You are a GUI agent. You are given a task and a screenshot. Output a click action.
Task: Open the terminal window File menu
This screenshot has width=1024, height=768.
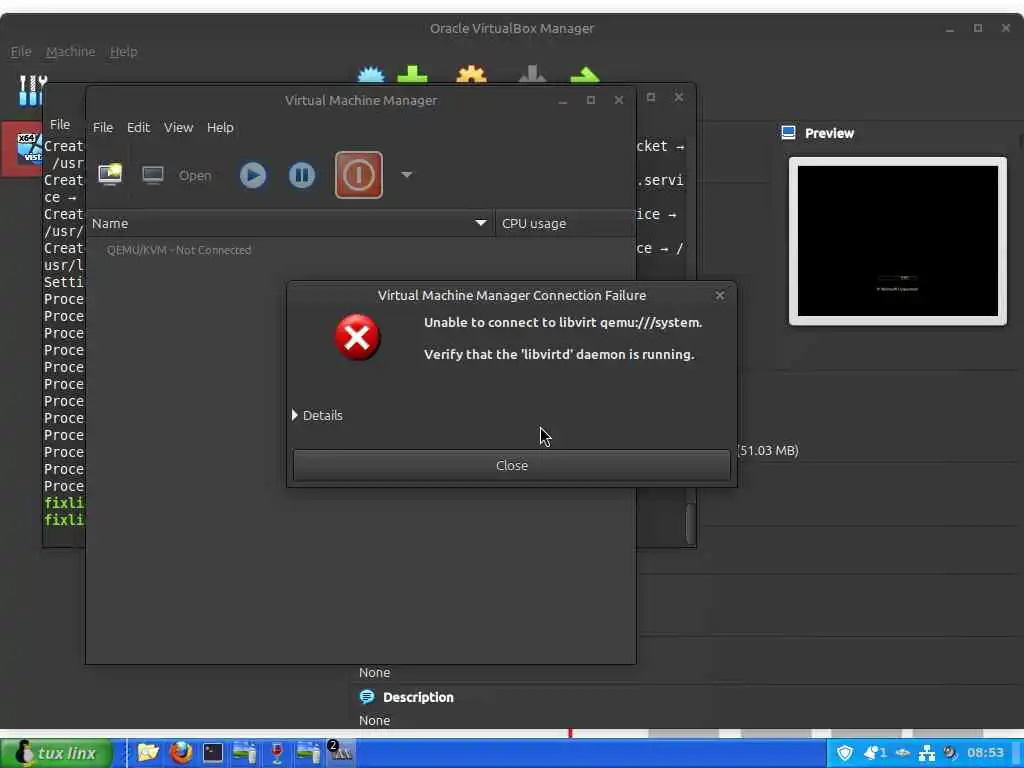point(59,124)
